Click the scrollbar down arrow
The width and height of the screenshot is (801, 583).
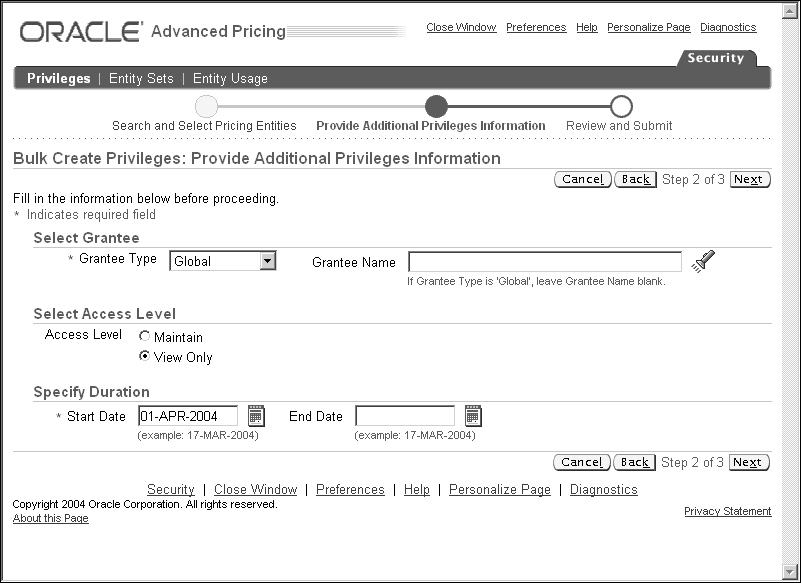pyautogui.click(x=789, y=571)
